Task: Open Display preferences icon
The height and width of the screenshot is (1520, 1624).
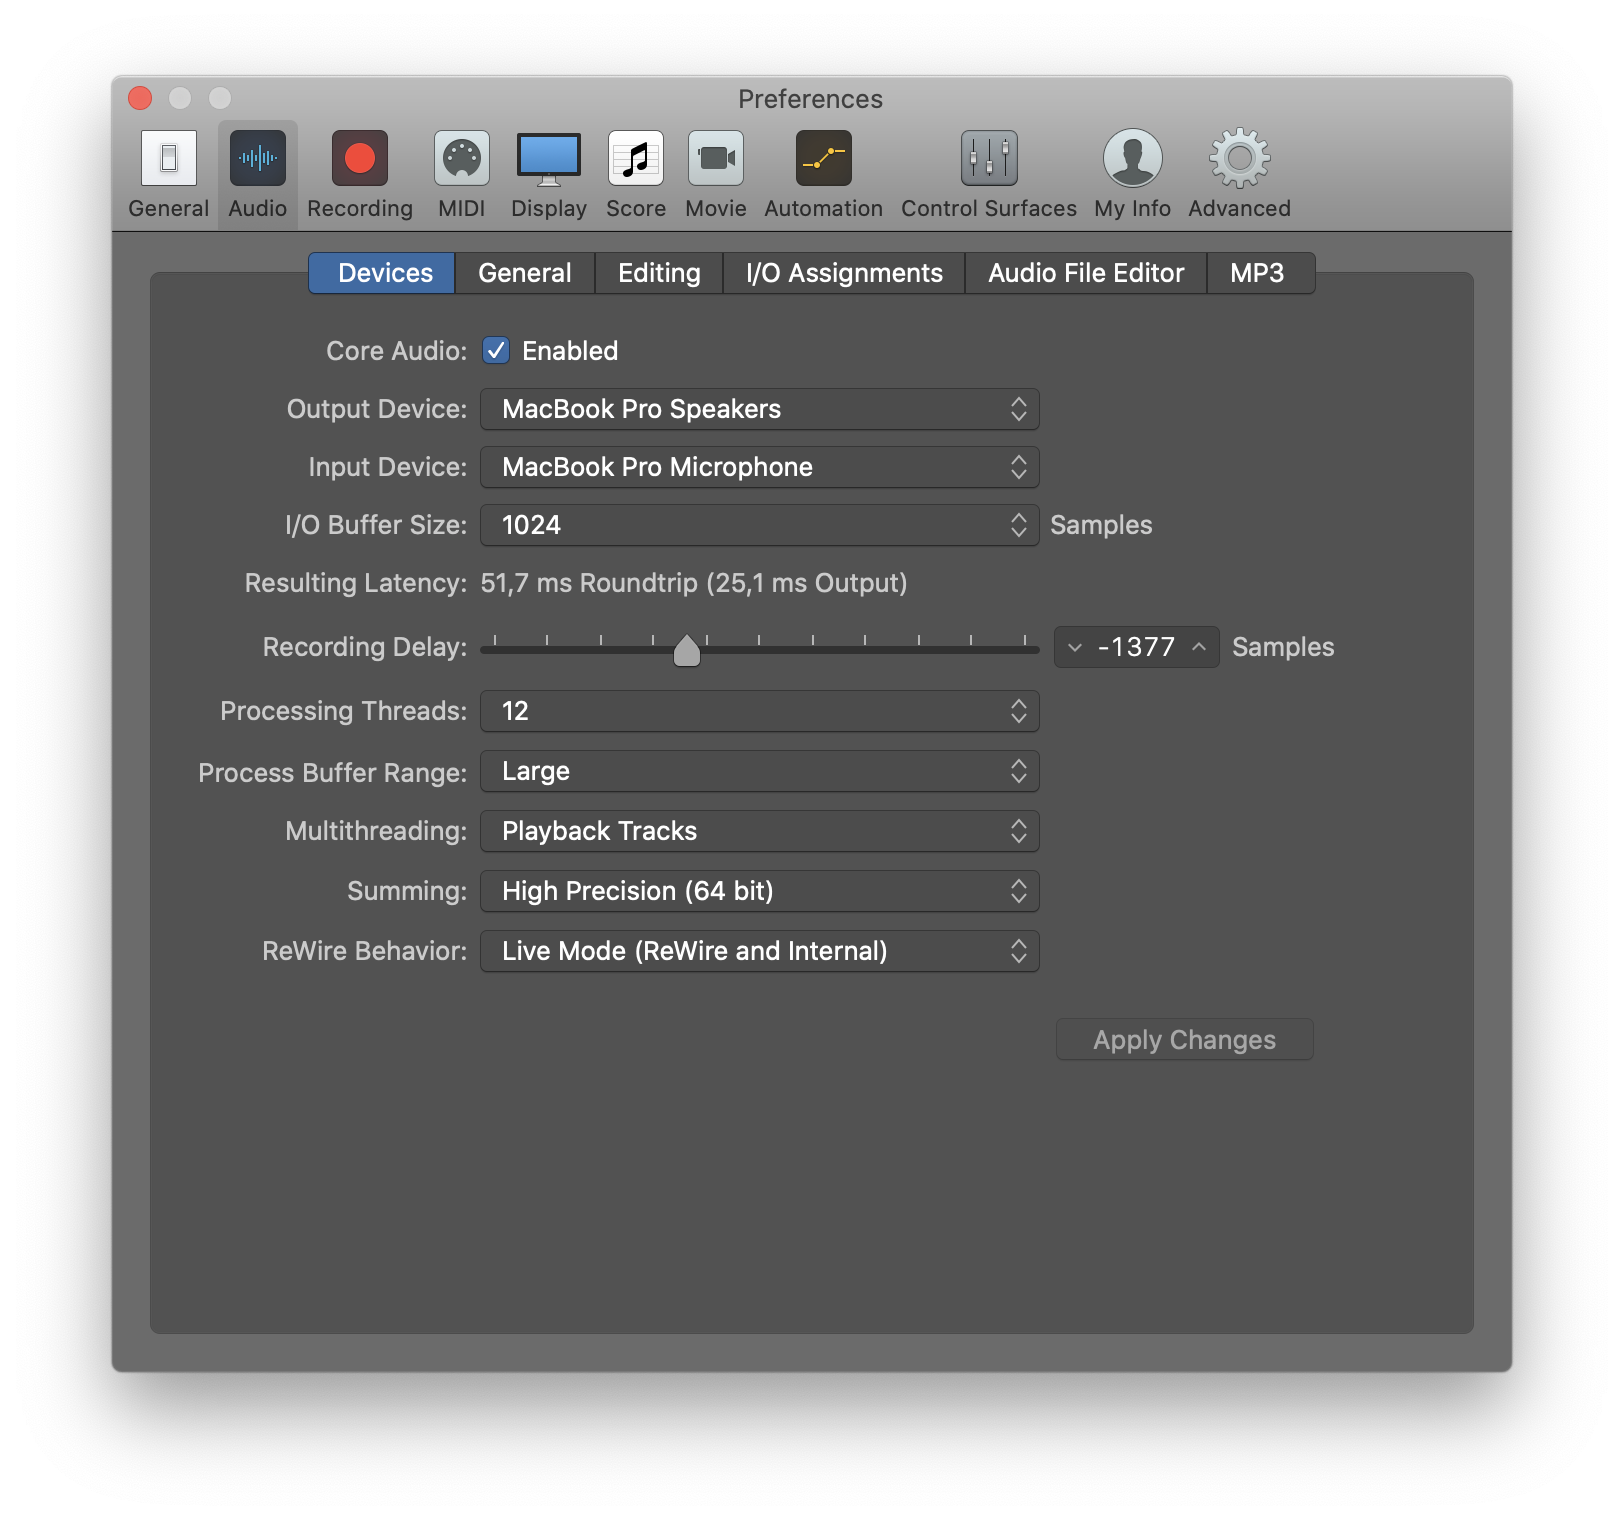Action: [549, 173]
